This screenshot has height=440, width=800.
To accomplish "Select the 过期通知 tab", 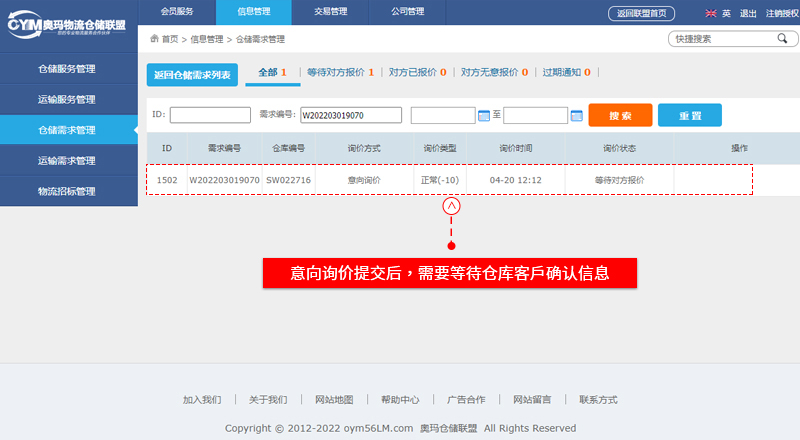I will [x=565, y=72].
